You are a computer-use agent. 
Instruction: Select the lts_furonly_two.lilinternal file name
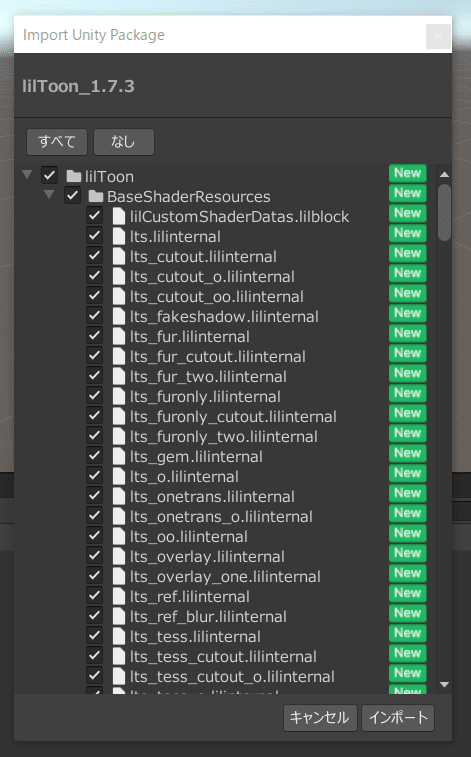point(223,436)
